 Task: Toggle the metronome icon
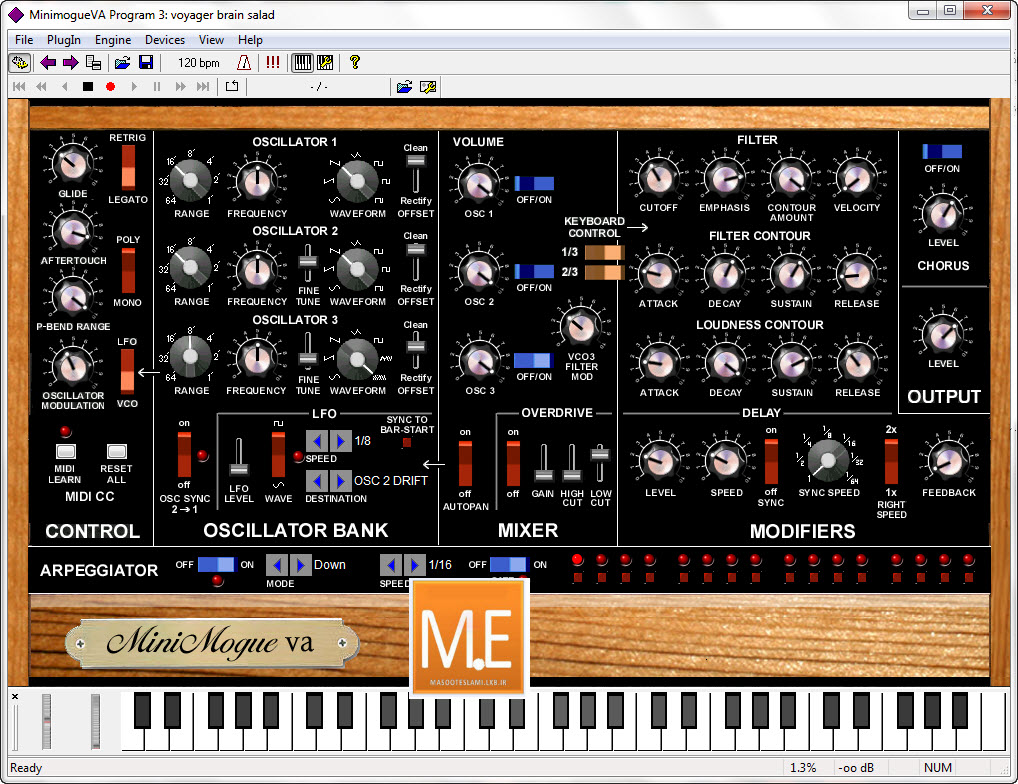tap(244, 62)
